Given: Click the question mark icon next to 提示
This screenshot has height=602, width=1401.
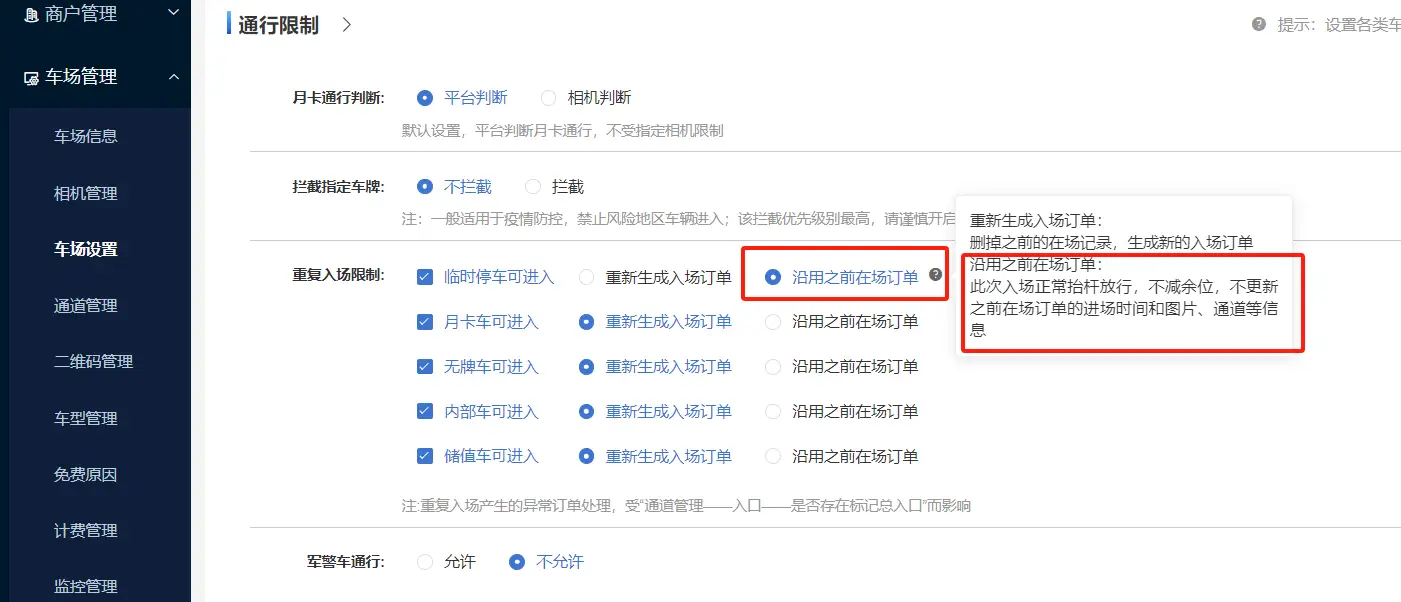Looking at the screenshot, I should (1259, 24).
